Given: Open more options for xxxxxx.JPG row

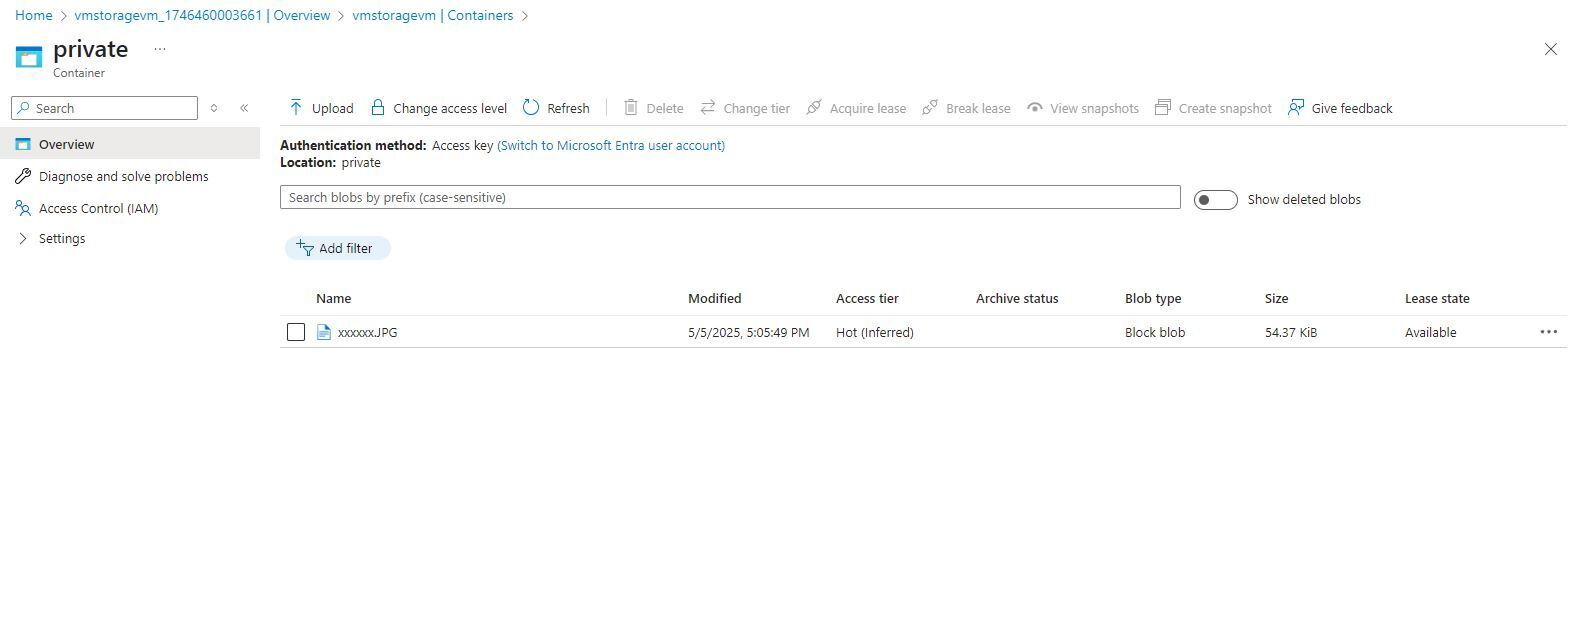Looking at the screenshot, I should pyautogui.click(x=1548, y=332).
